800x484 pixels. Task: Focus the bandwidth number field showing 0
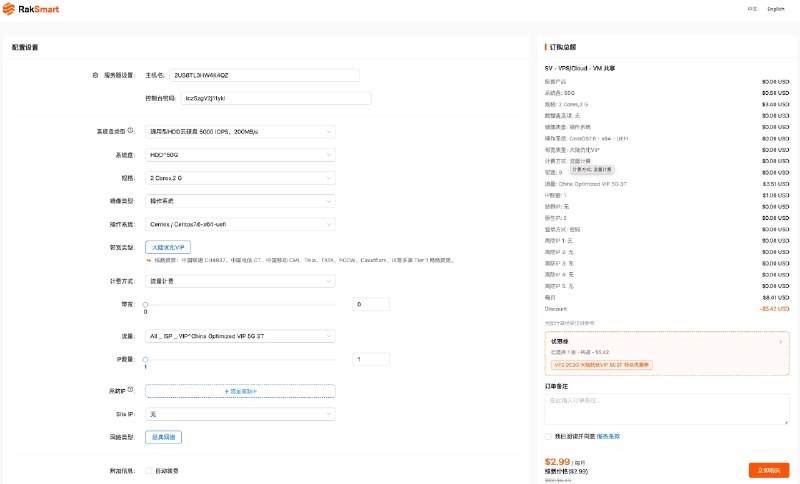coord(371,304)
